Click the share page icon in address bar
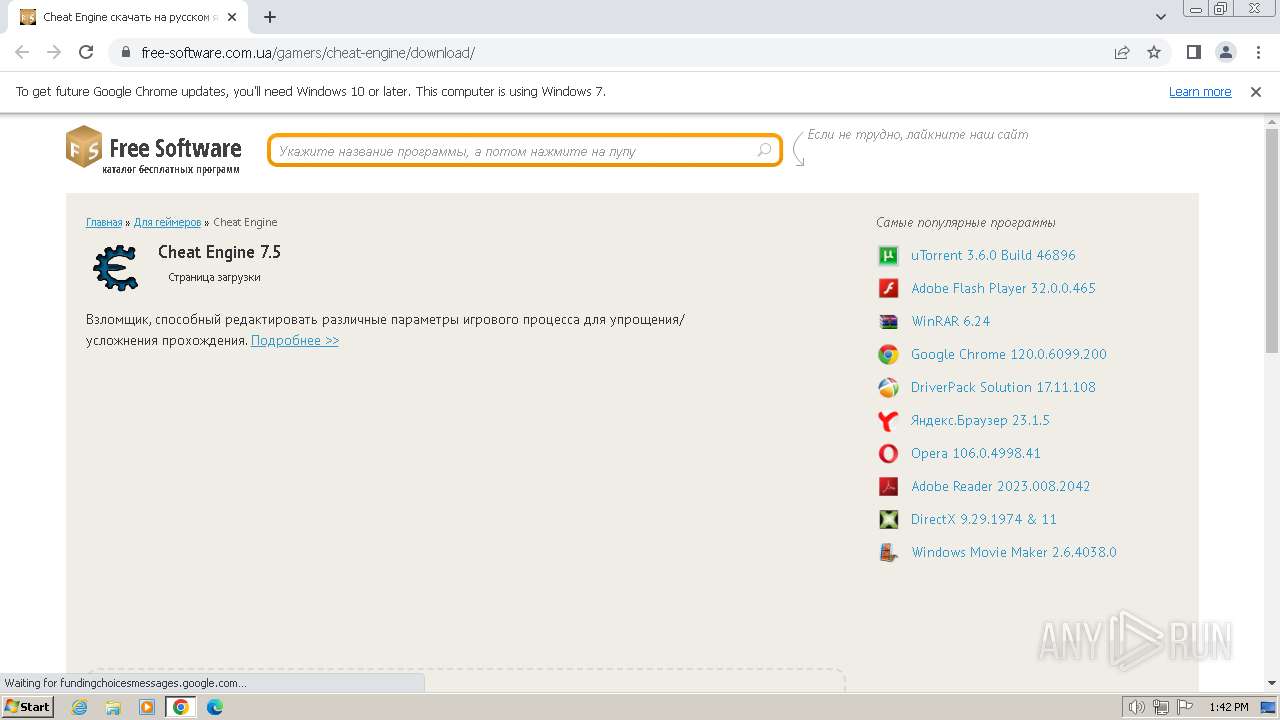This screenshot has height=720, width=1280. point(1122,52)
